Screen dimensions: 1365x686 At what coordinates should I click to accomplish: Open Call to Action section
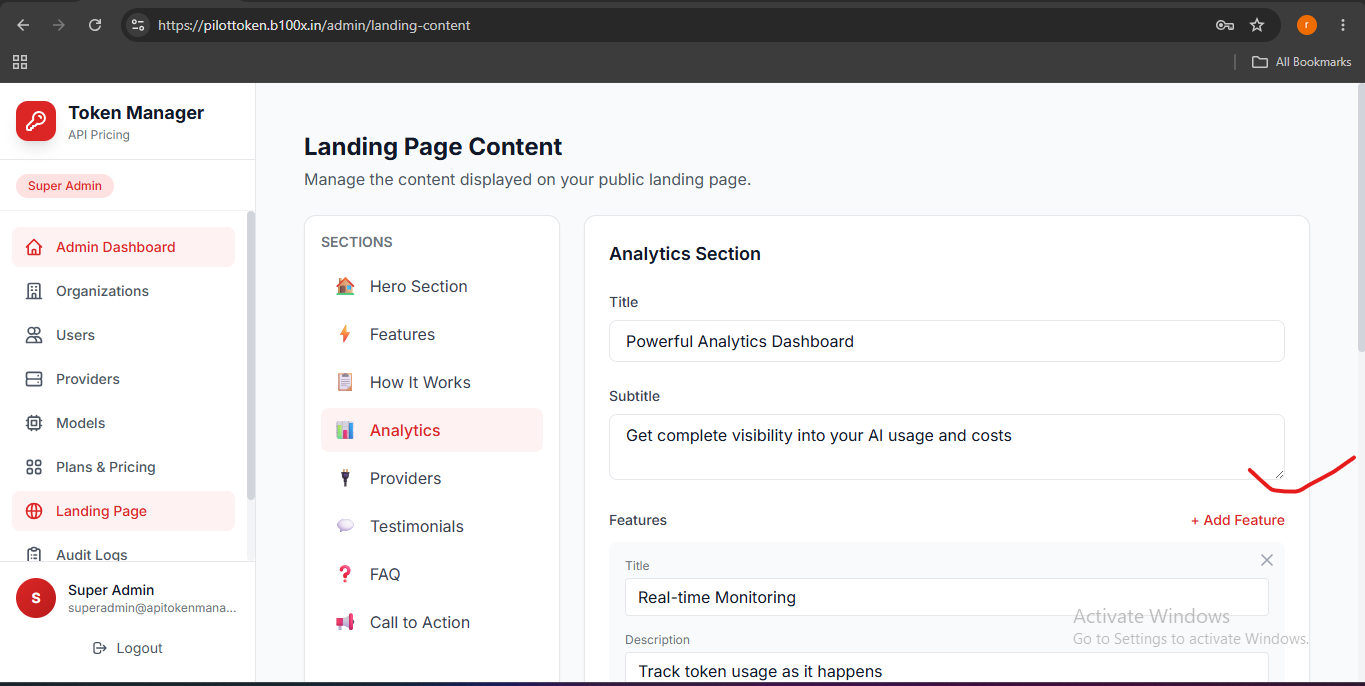(x=432, y=622)
